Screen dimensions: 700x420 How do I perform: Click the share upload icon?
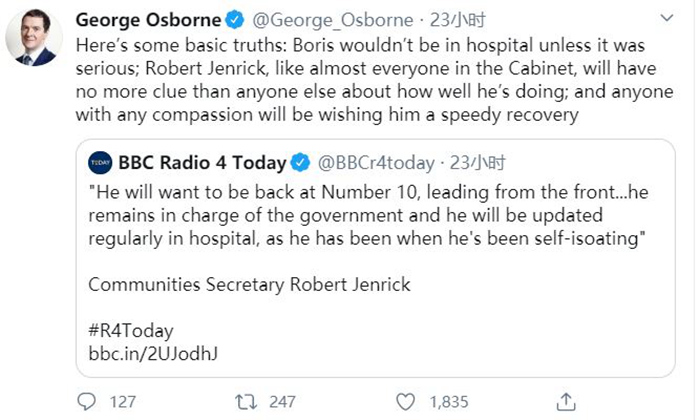565,400
